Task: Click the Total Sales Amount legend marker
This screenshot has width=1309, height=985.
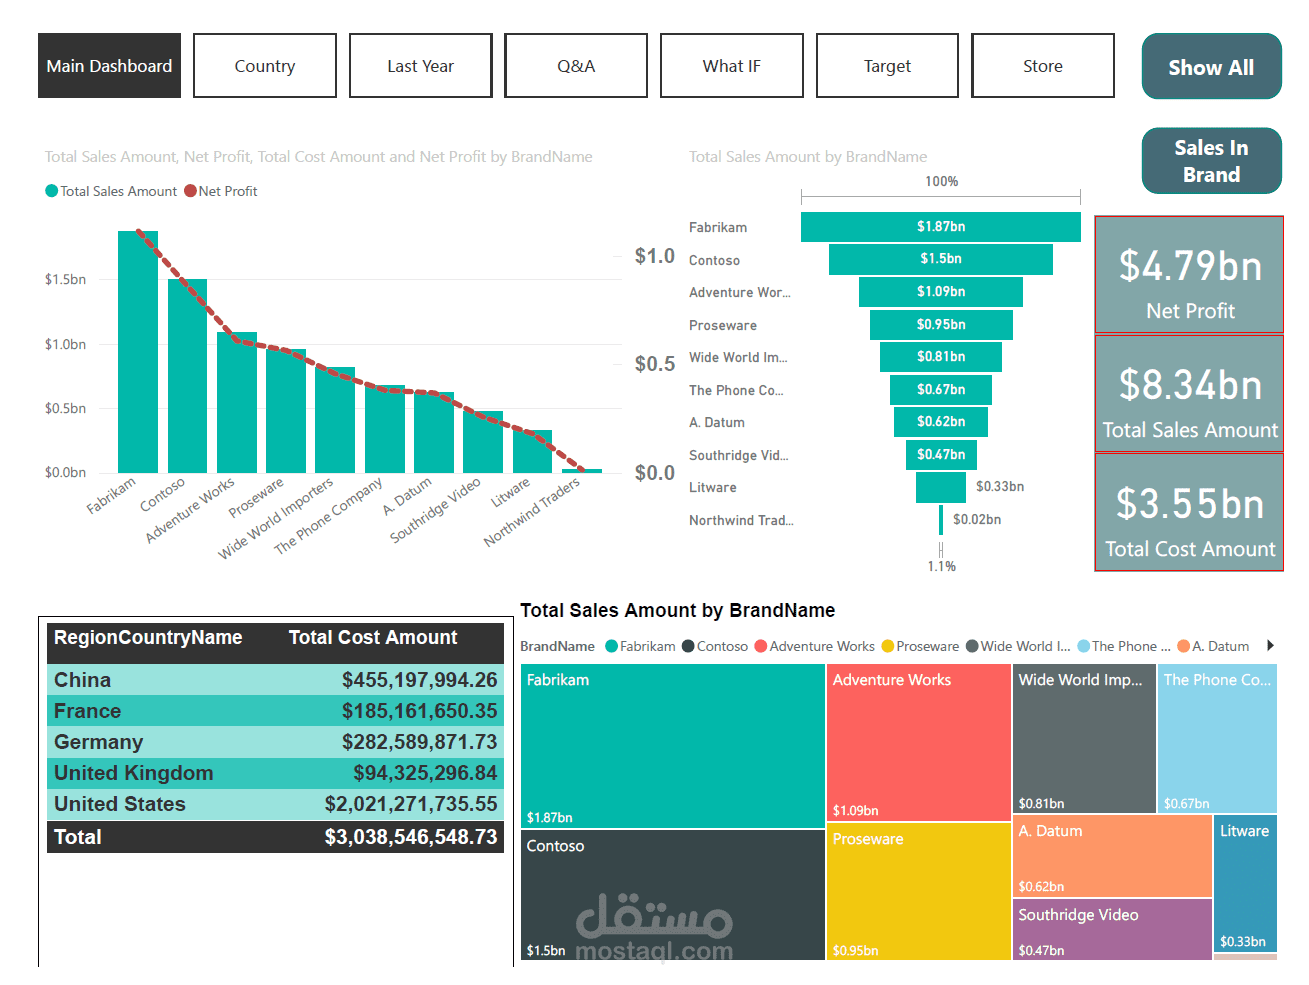Action: pos(52,191)
